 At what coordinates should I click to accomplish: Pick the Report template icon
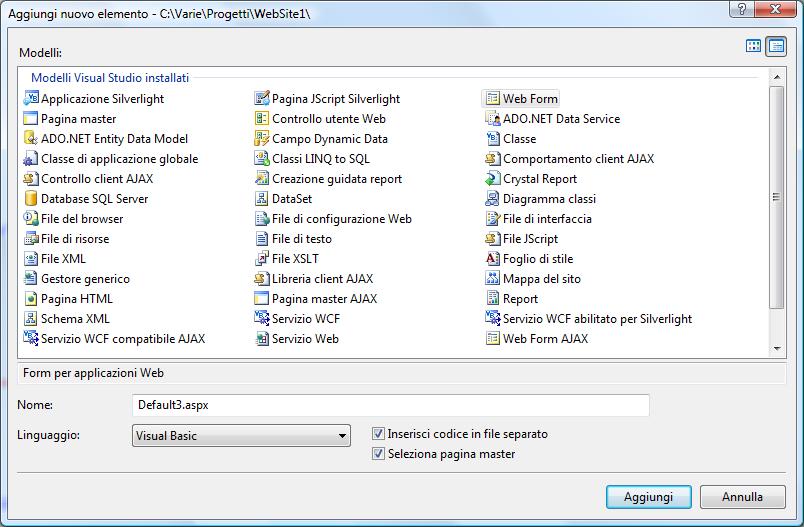click(x=493, y=298)
